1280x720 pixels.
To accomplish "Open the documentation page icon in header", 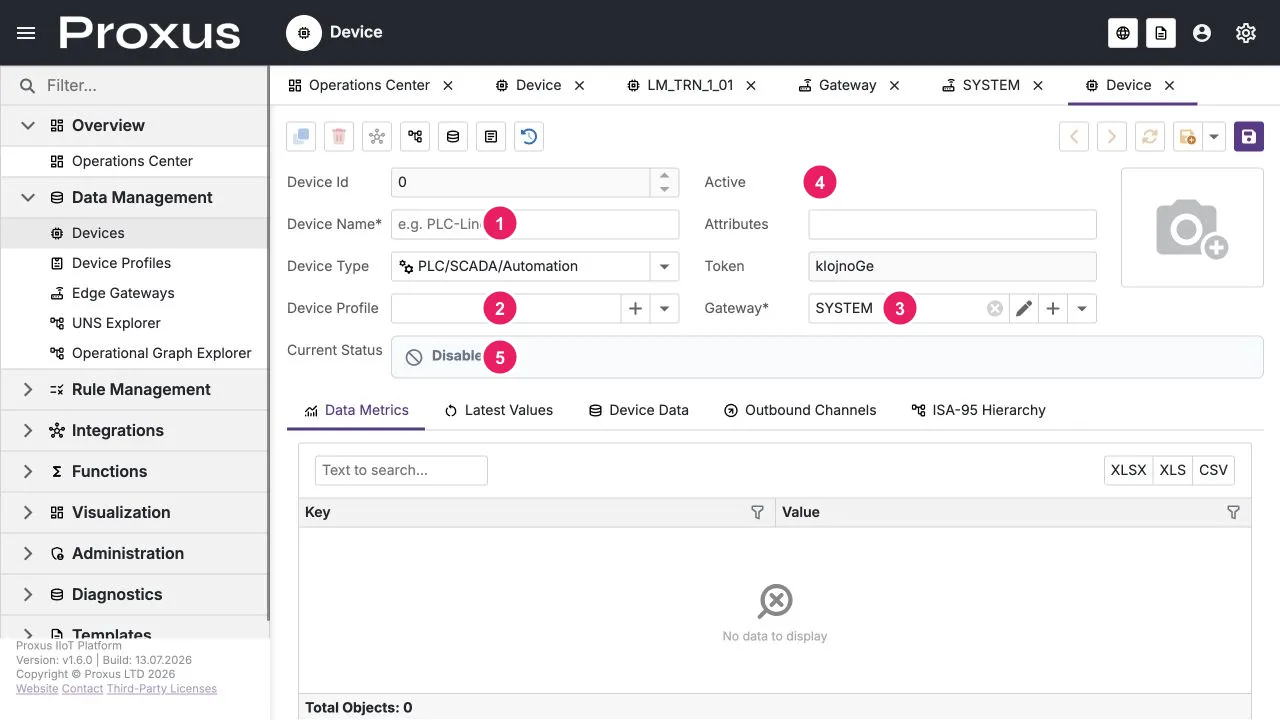I will (1160, 33).
